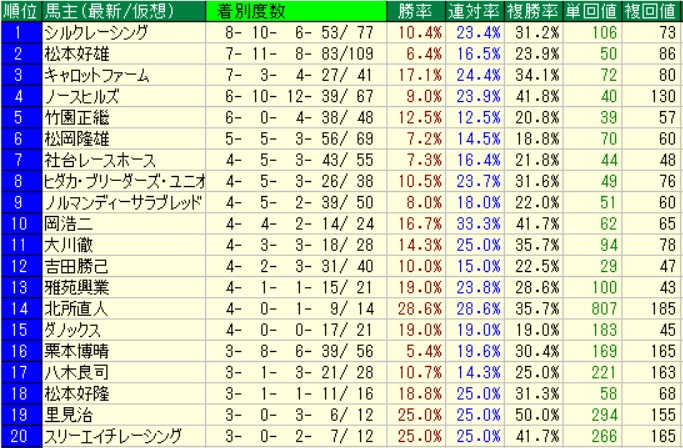
Task: Click 単回値 94 for 大川徹
Action: tap(609, 245)
